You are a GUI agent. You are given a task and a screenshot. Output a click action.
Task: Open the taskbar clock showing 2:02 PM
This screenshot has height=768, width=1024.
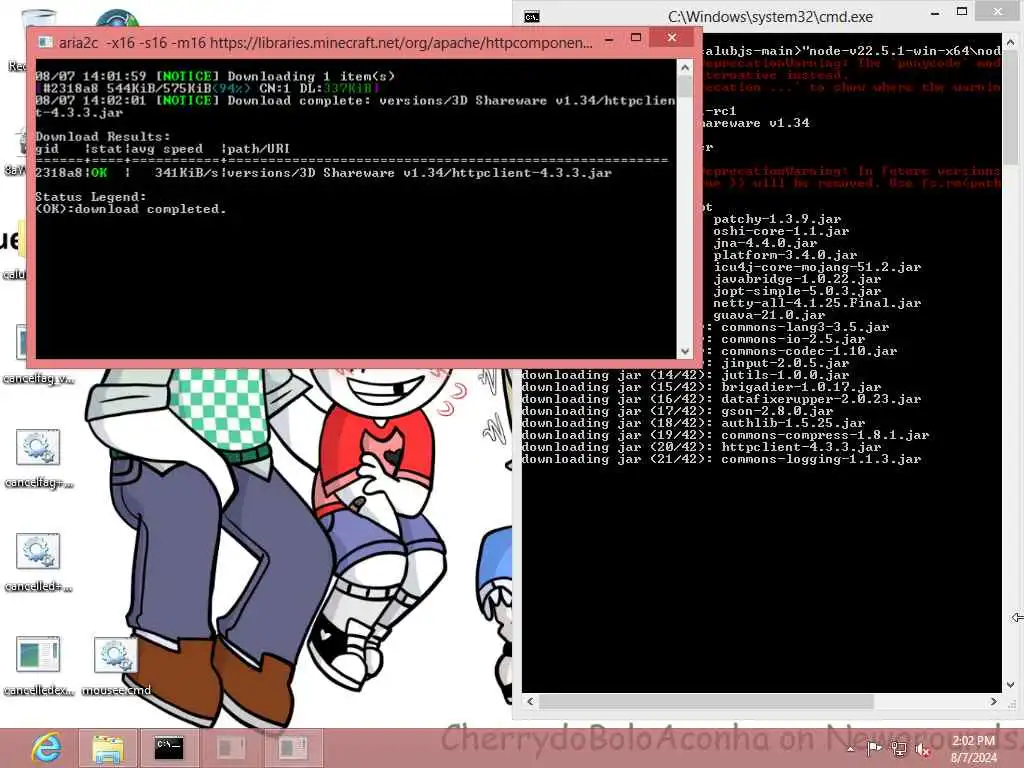(974, 748)
